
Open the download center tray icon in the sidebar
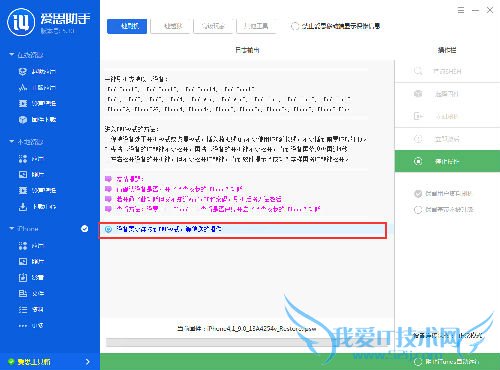coord(23,207)
